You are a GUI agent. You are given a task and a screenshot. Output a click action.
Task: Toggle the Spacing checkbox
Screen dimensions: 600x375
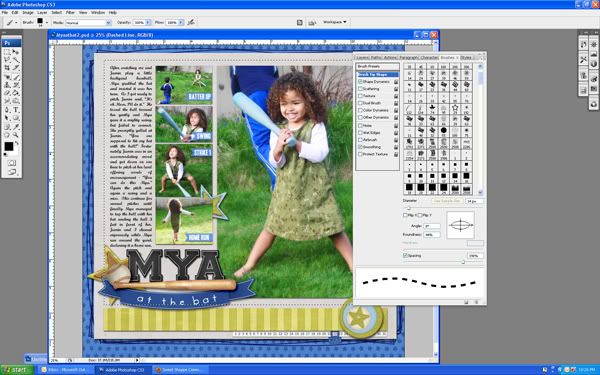(x=405, y=255)
